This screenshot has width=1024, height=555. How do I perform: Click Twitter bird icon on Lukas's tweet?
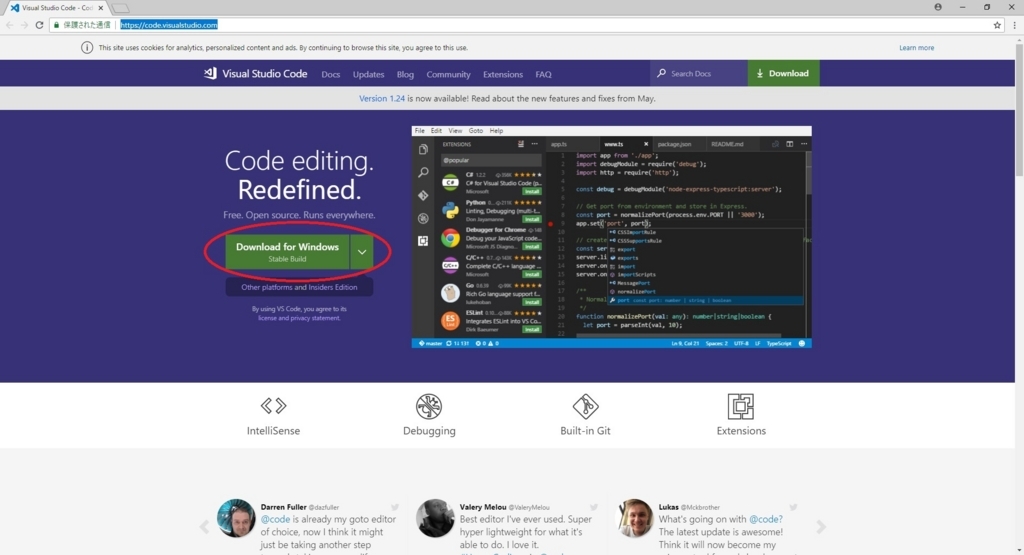tap(793, 507)
